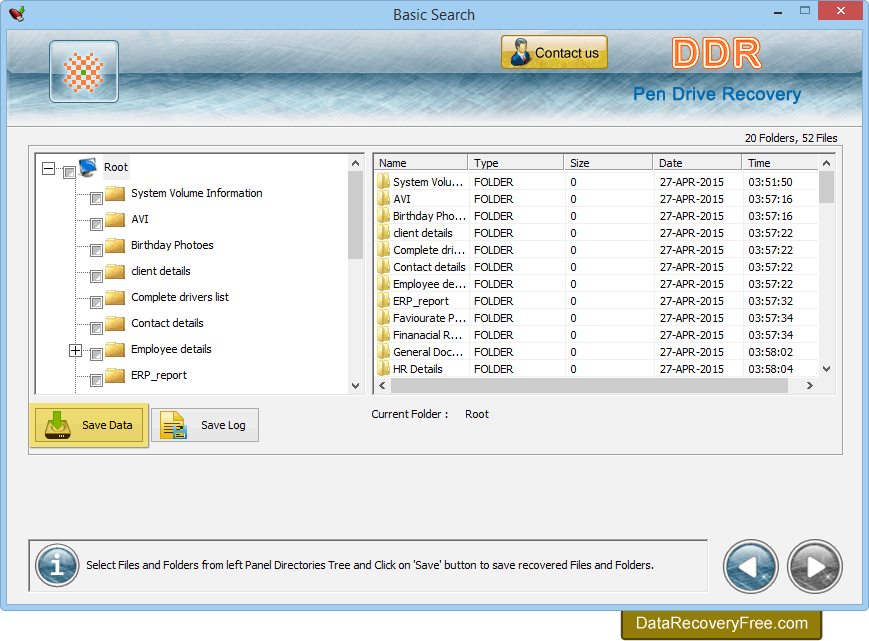
Task: Click the AVI folder icon in tree
Action: (x=115, y=219)
